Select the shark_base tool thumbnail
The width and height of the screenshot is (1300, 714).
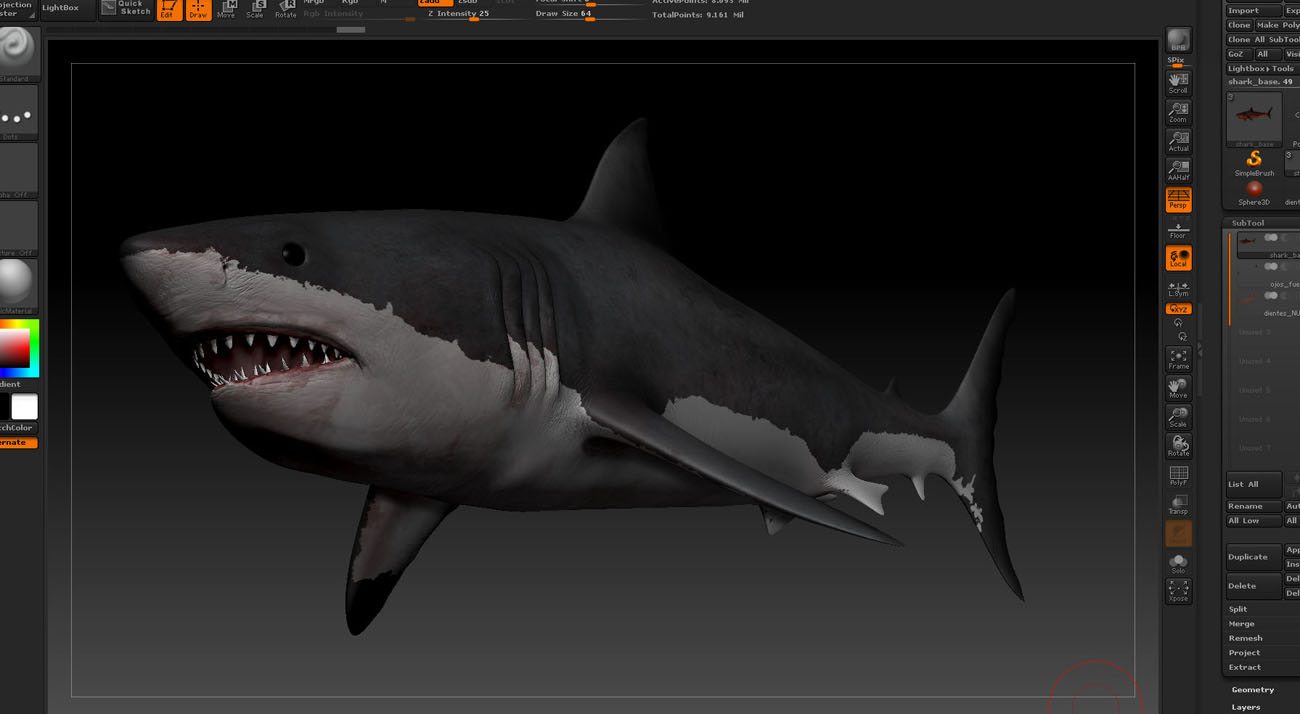(1254, 120)
